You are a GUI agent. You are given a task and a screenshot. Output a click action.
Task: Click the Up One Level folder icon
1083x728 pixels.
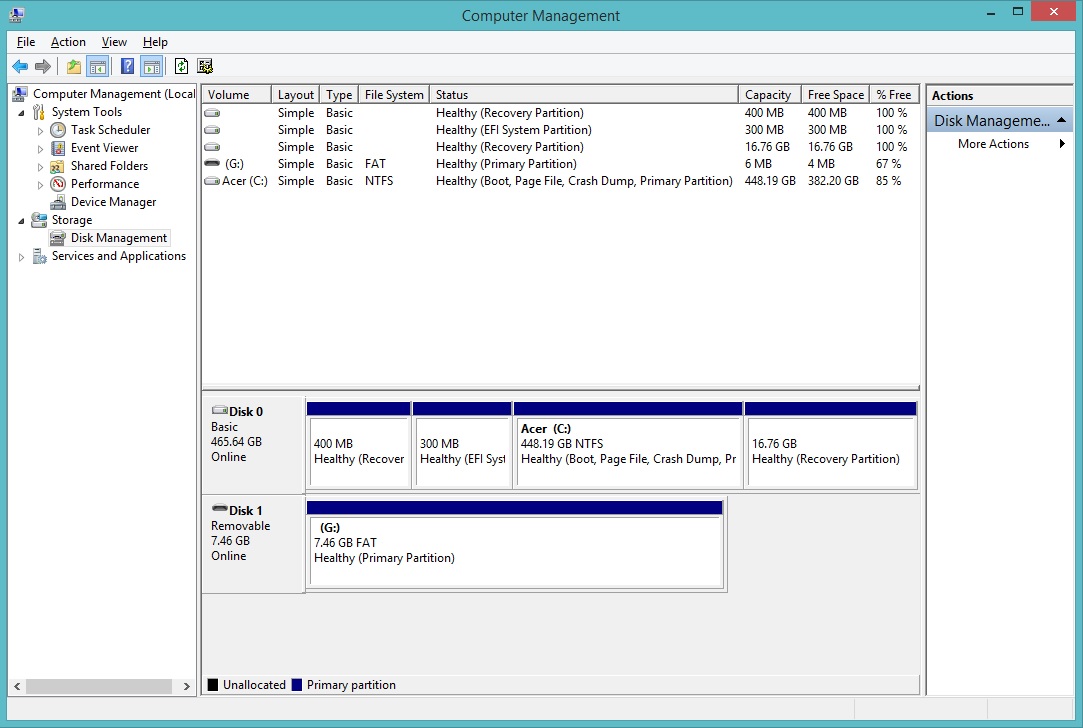coord(73,66)
